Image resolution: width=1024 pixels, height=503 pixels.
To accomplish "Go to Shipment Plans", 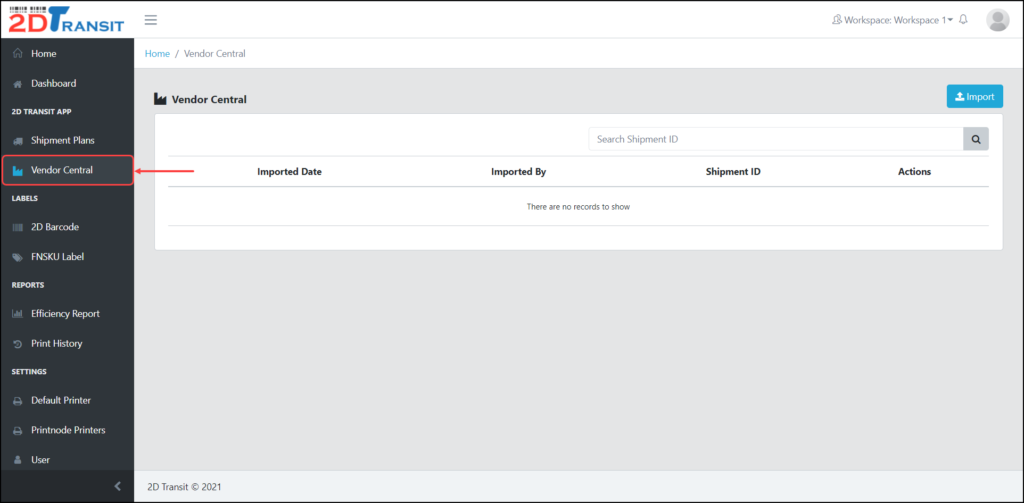I will (67, 140).
